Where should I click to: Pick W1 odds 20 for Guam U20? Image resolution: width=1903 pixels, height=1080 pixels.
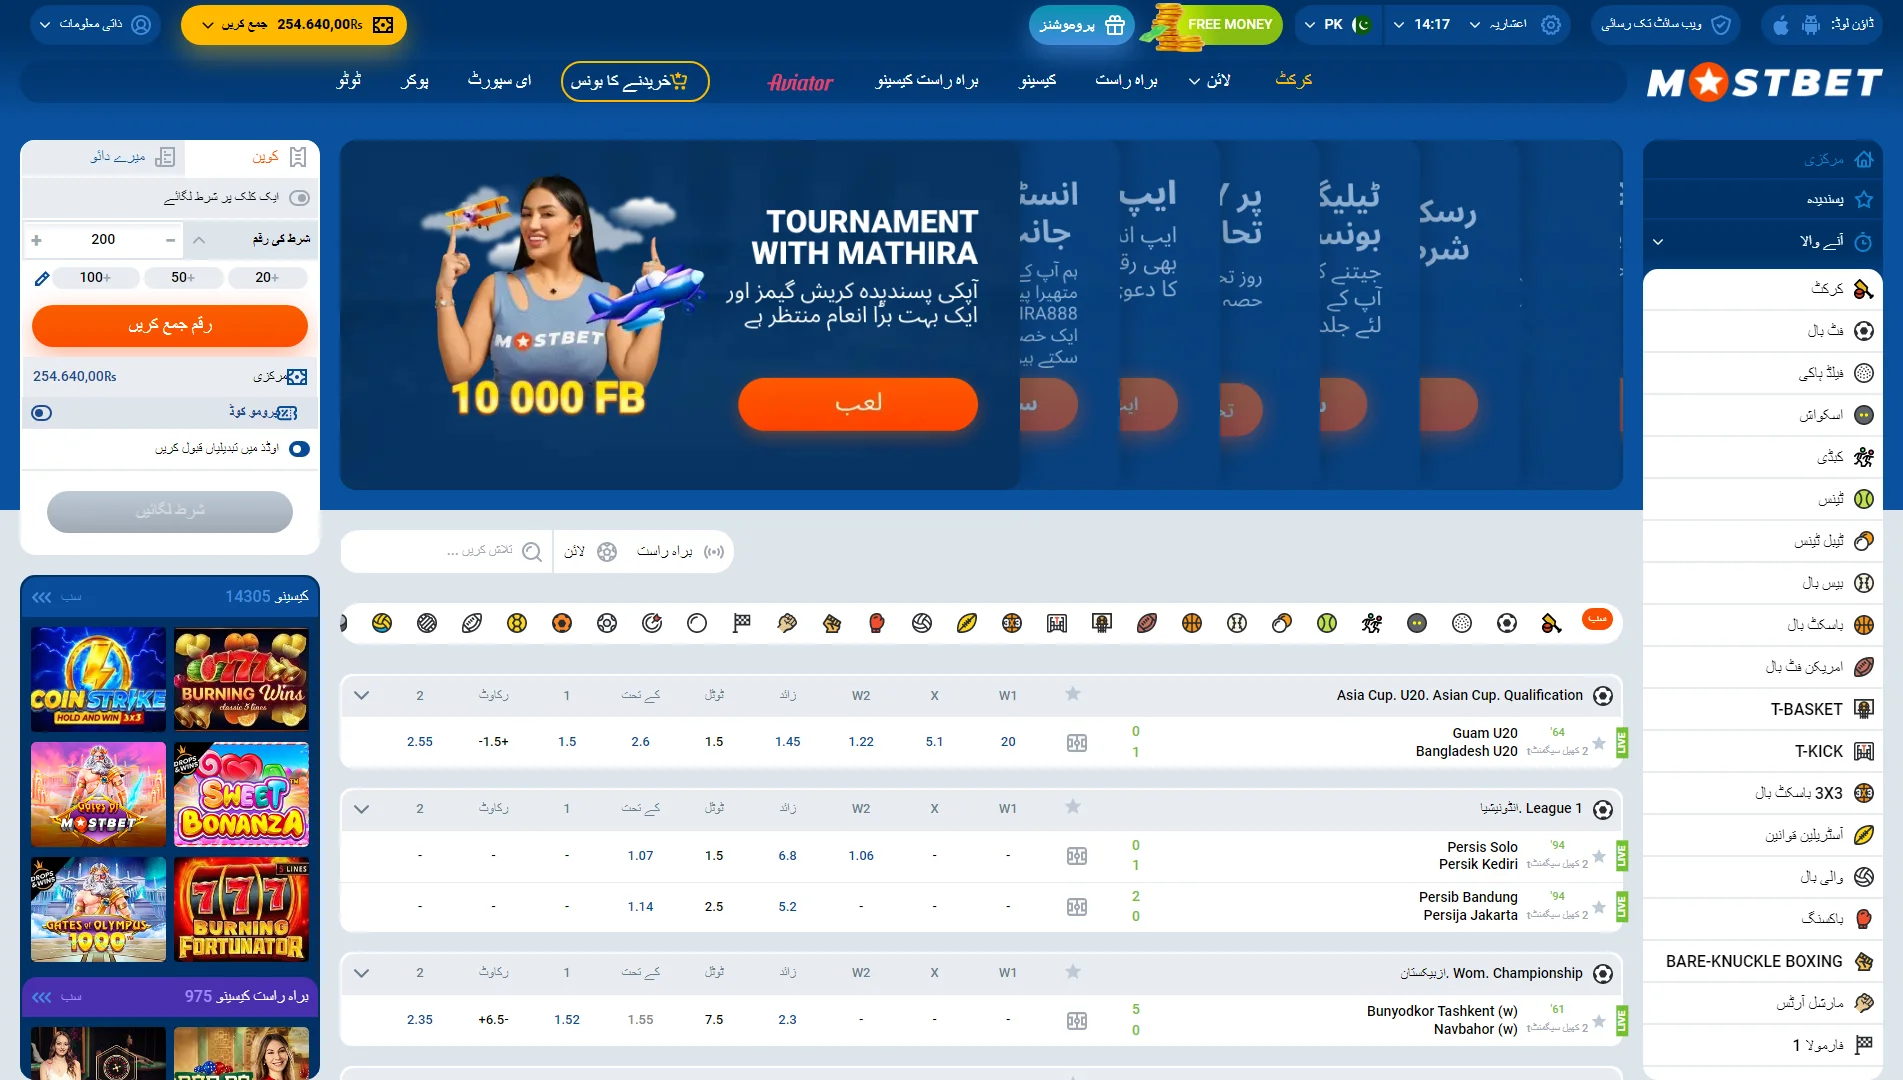pos(1008,742)
